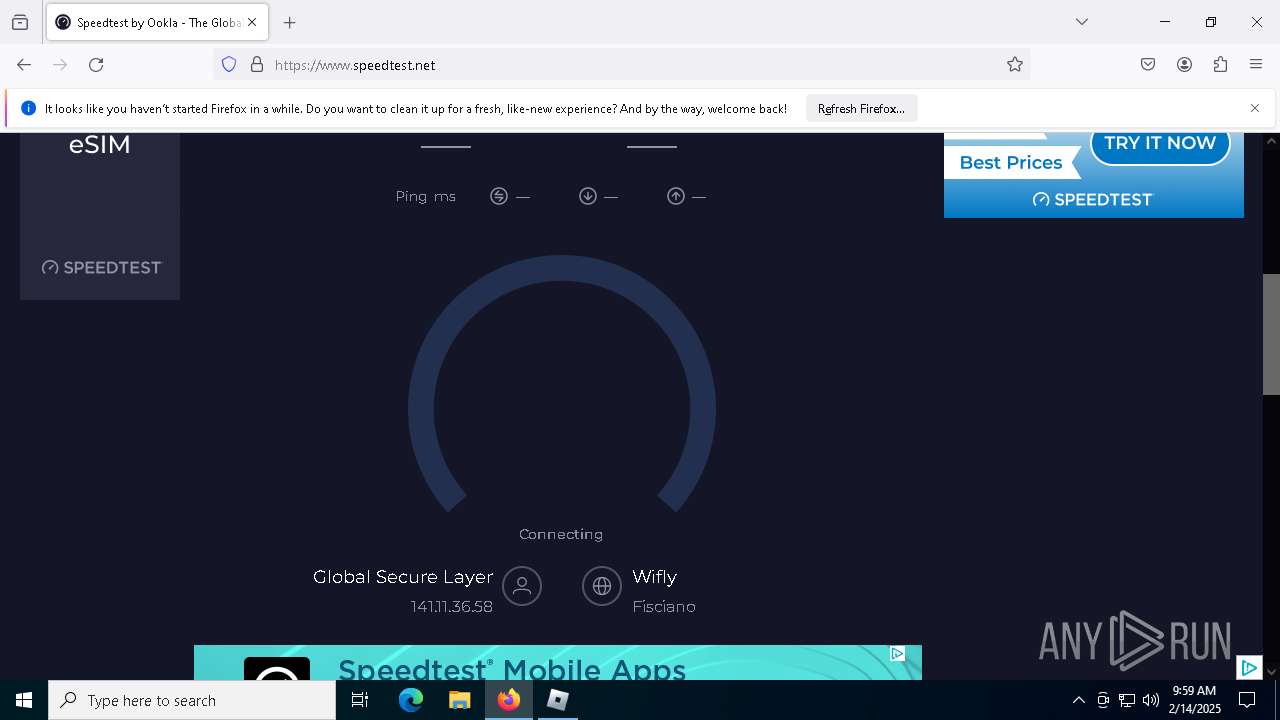Click the idle latency ping icon
The image size is (1280, 720).
point(499,196)
